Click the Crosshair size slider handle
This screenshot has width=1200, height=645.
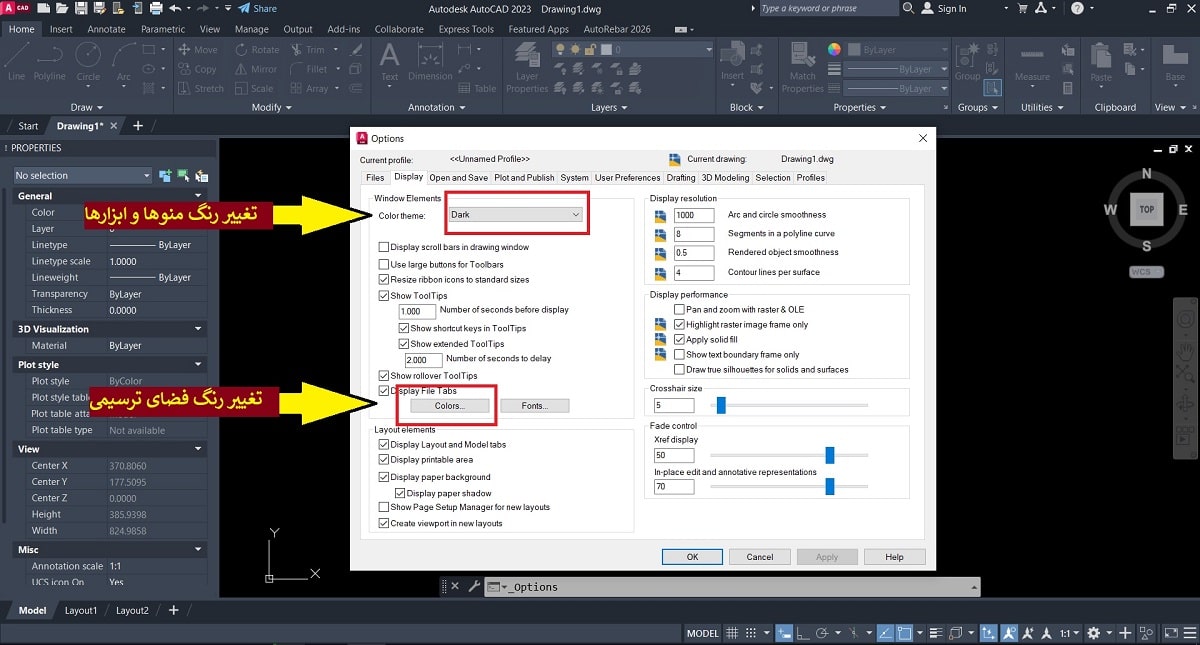pyautogui.click(x=720, y=405)
